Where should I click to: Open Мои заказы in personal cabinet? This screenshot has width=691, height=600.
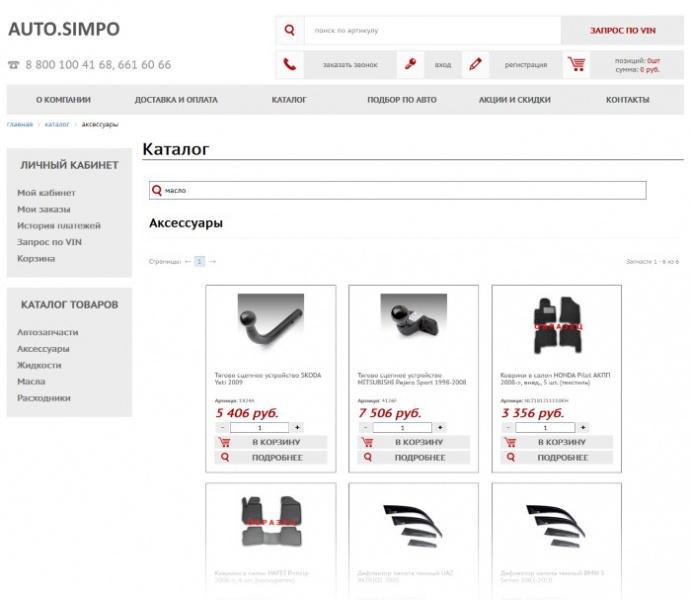(44, 209)
